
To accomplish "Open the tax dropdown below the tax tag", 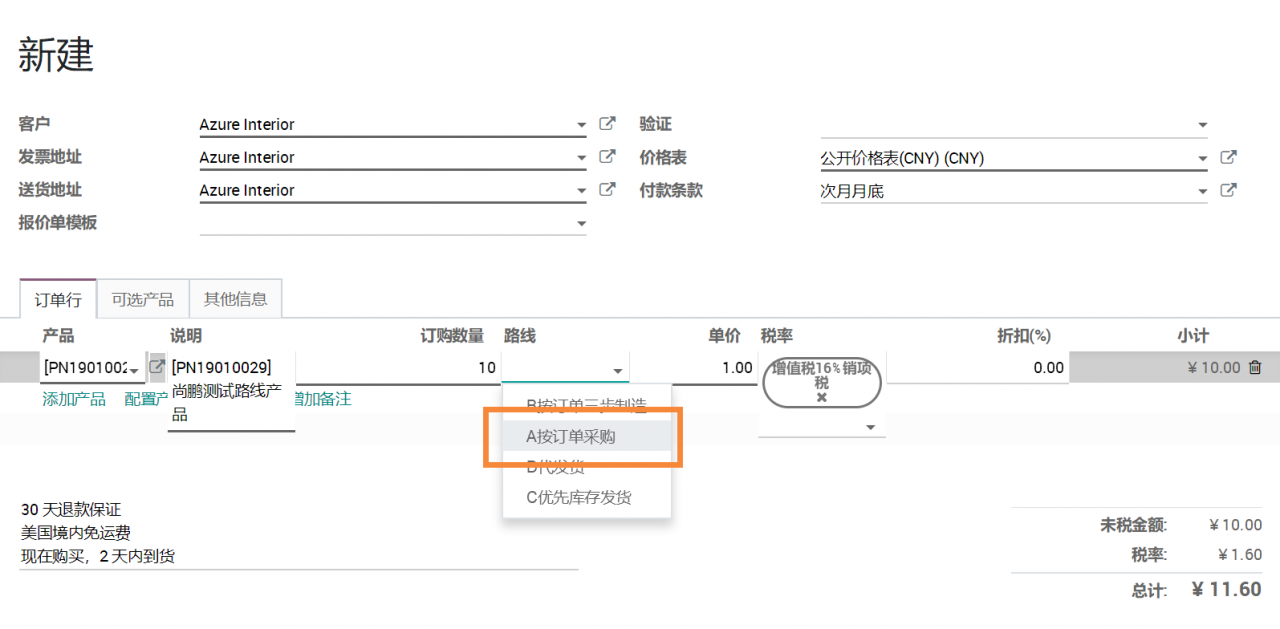I will coord(870,427).
